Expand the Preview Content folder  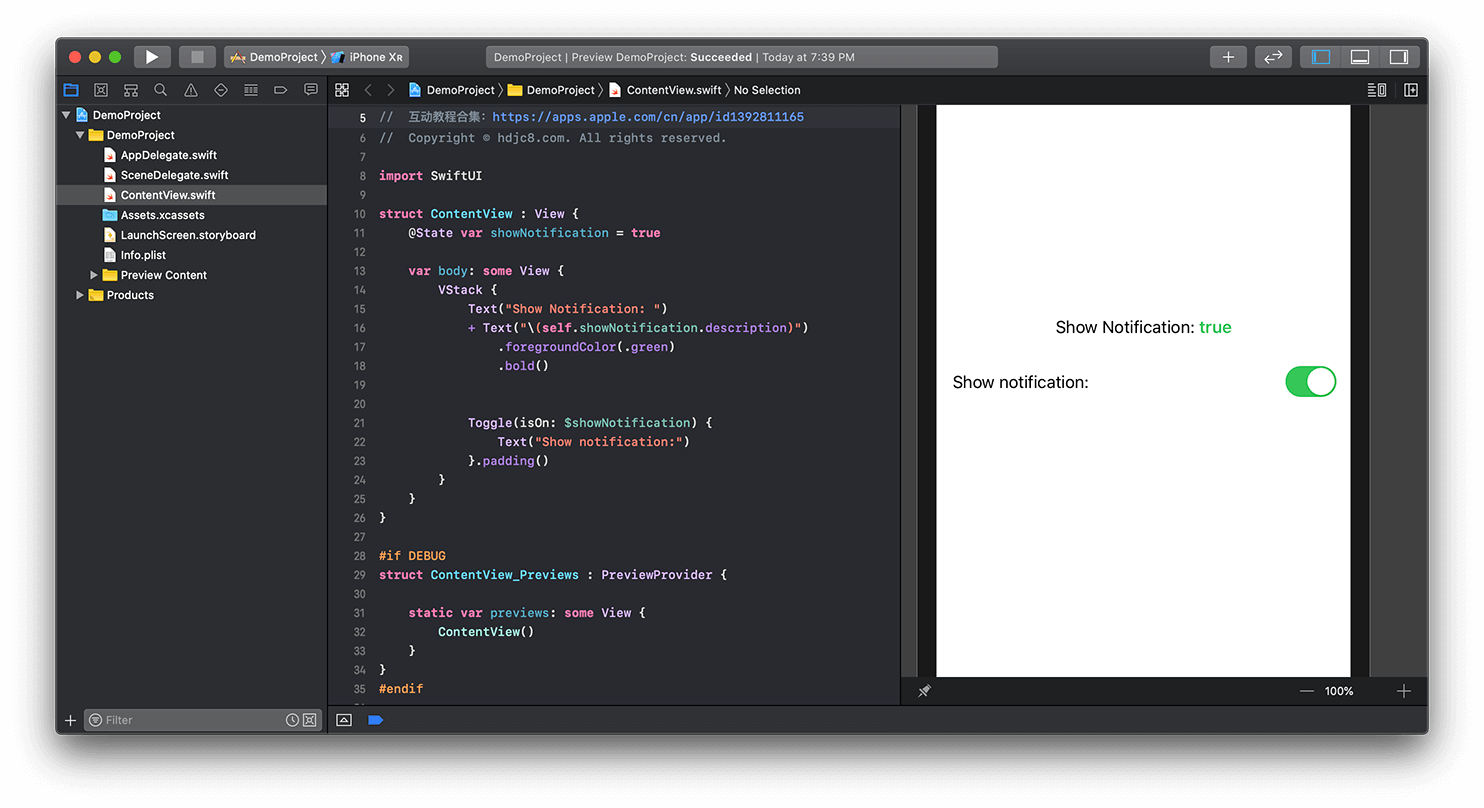pyautogui.click(x=94, y=275)
